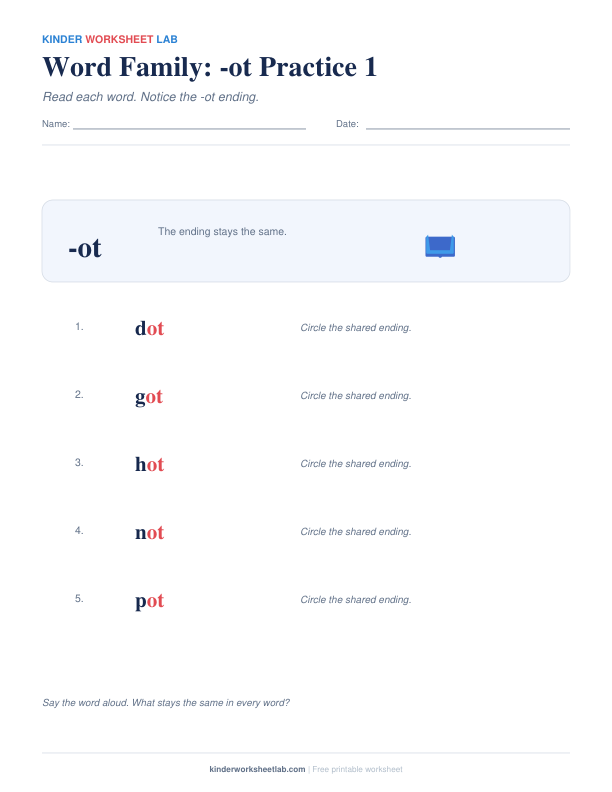
Task: Click the 'Say the word aloud' prompt
Action: point(166,703)
